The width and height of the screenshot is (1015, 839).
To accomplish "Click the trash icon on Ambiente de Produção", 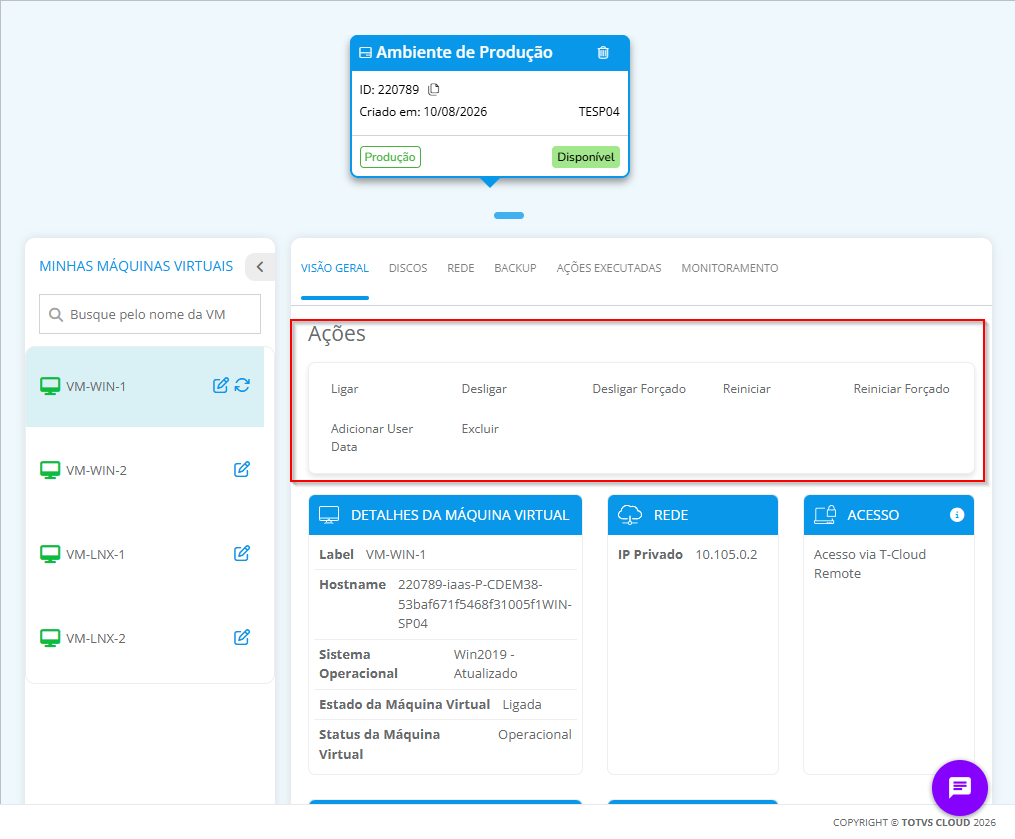I will click(603, 52).
